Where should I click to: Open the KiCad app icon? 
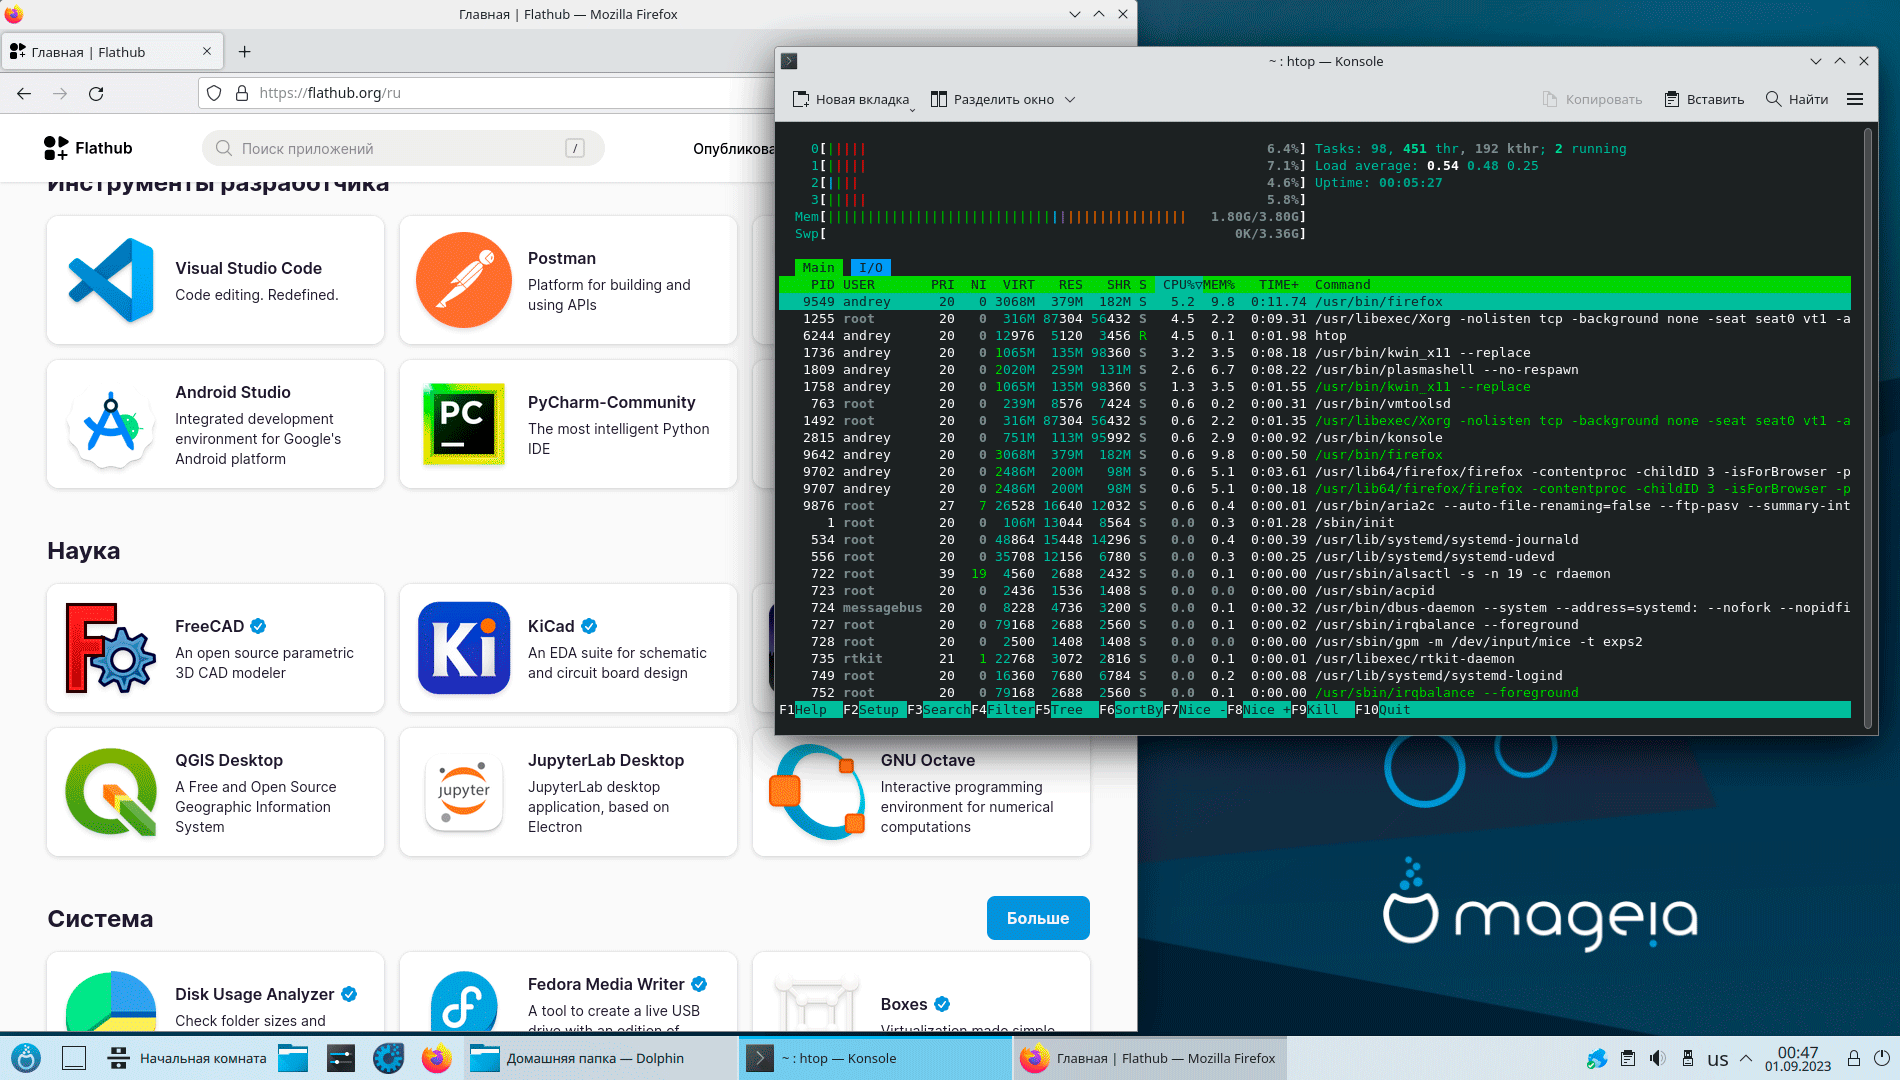point(463,648)
